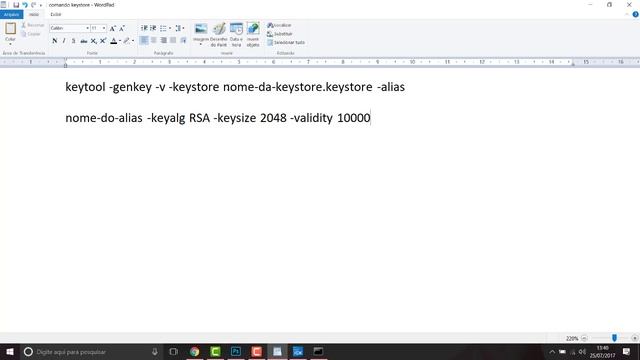The height and width of the screenshot is (360, 640).
Task: Find text with Localizar
Action: click(x=280, y=25)
